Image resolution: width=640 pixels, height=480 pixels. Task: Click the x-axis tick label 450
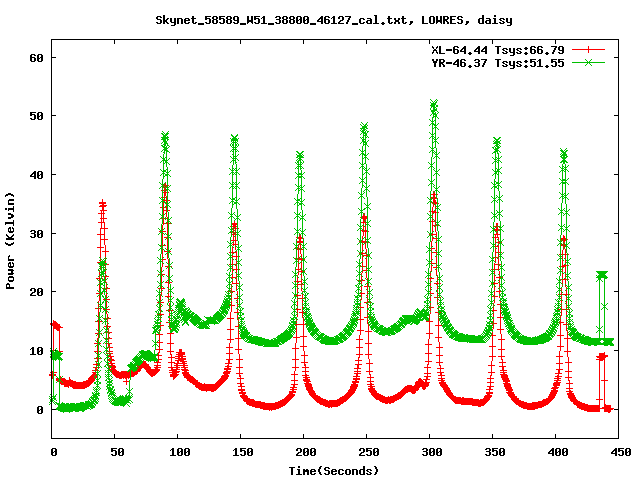[x=621, y=452]
